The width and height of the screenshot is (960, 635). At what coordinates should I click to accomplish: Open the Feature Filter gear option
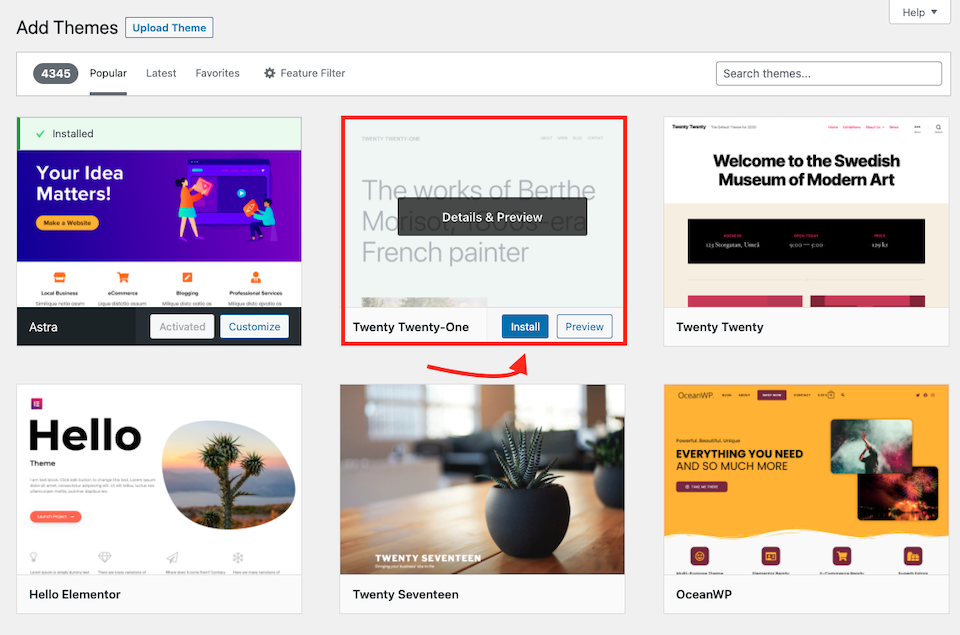(x=304, y=73)
